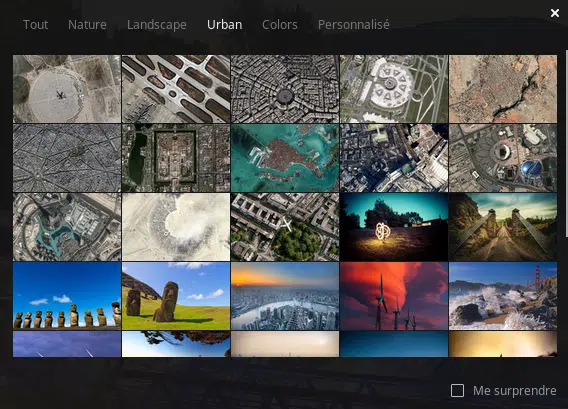The image size is (568, 409).
Task: Select the row of Moai statues wallpaper
Action: click(67, 296)
